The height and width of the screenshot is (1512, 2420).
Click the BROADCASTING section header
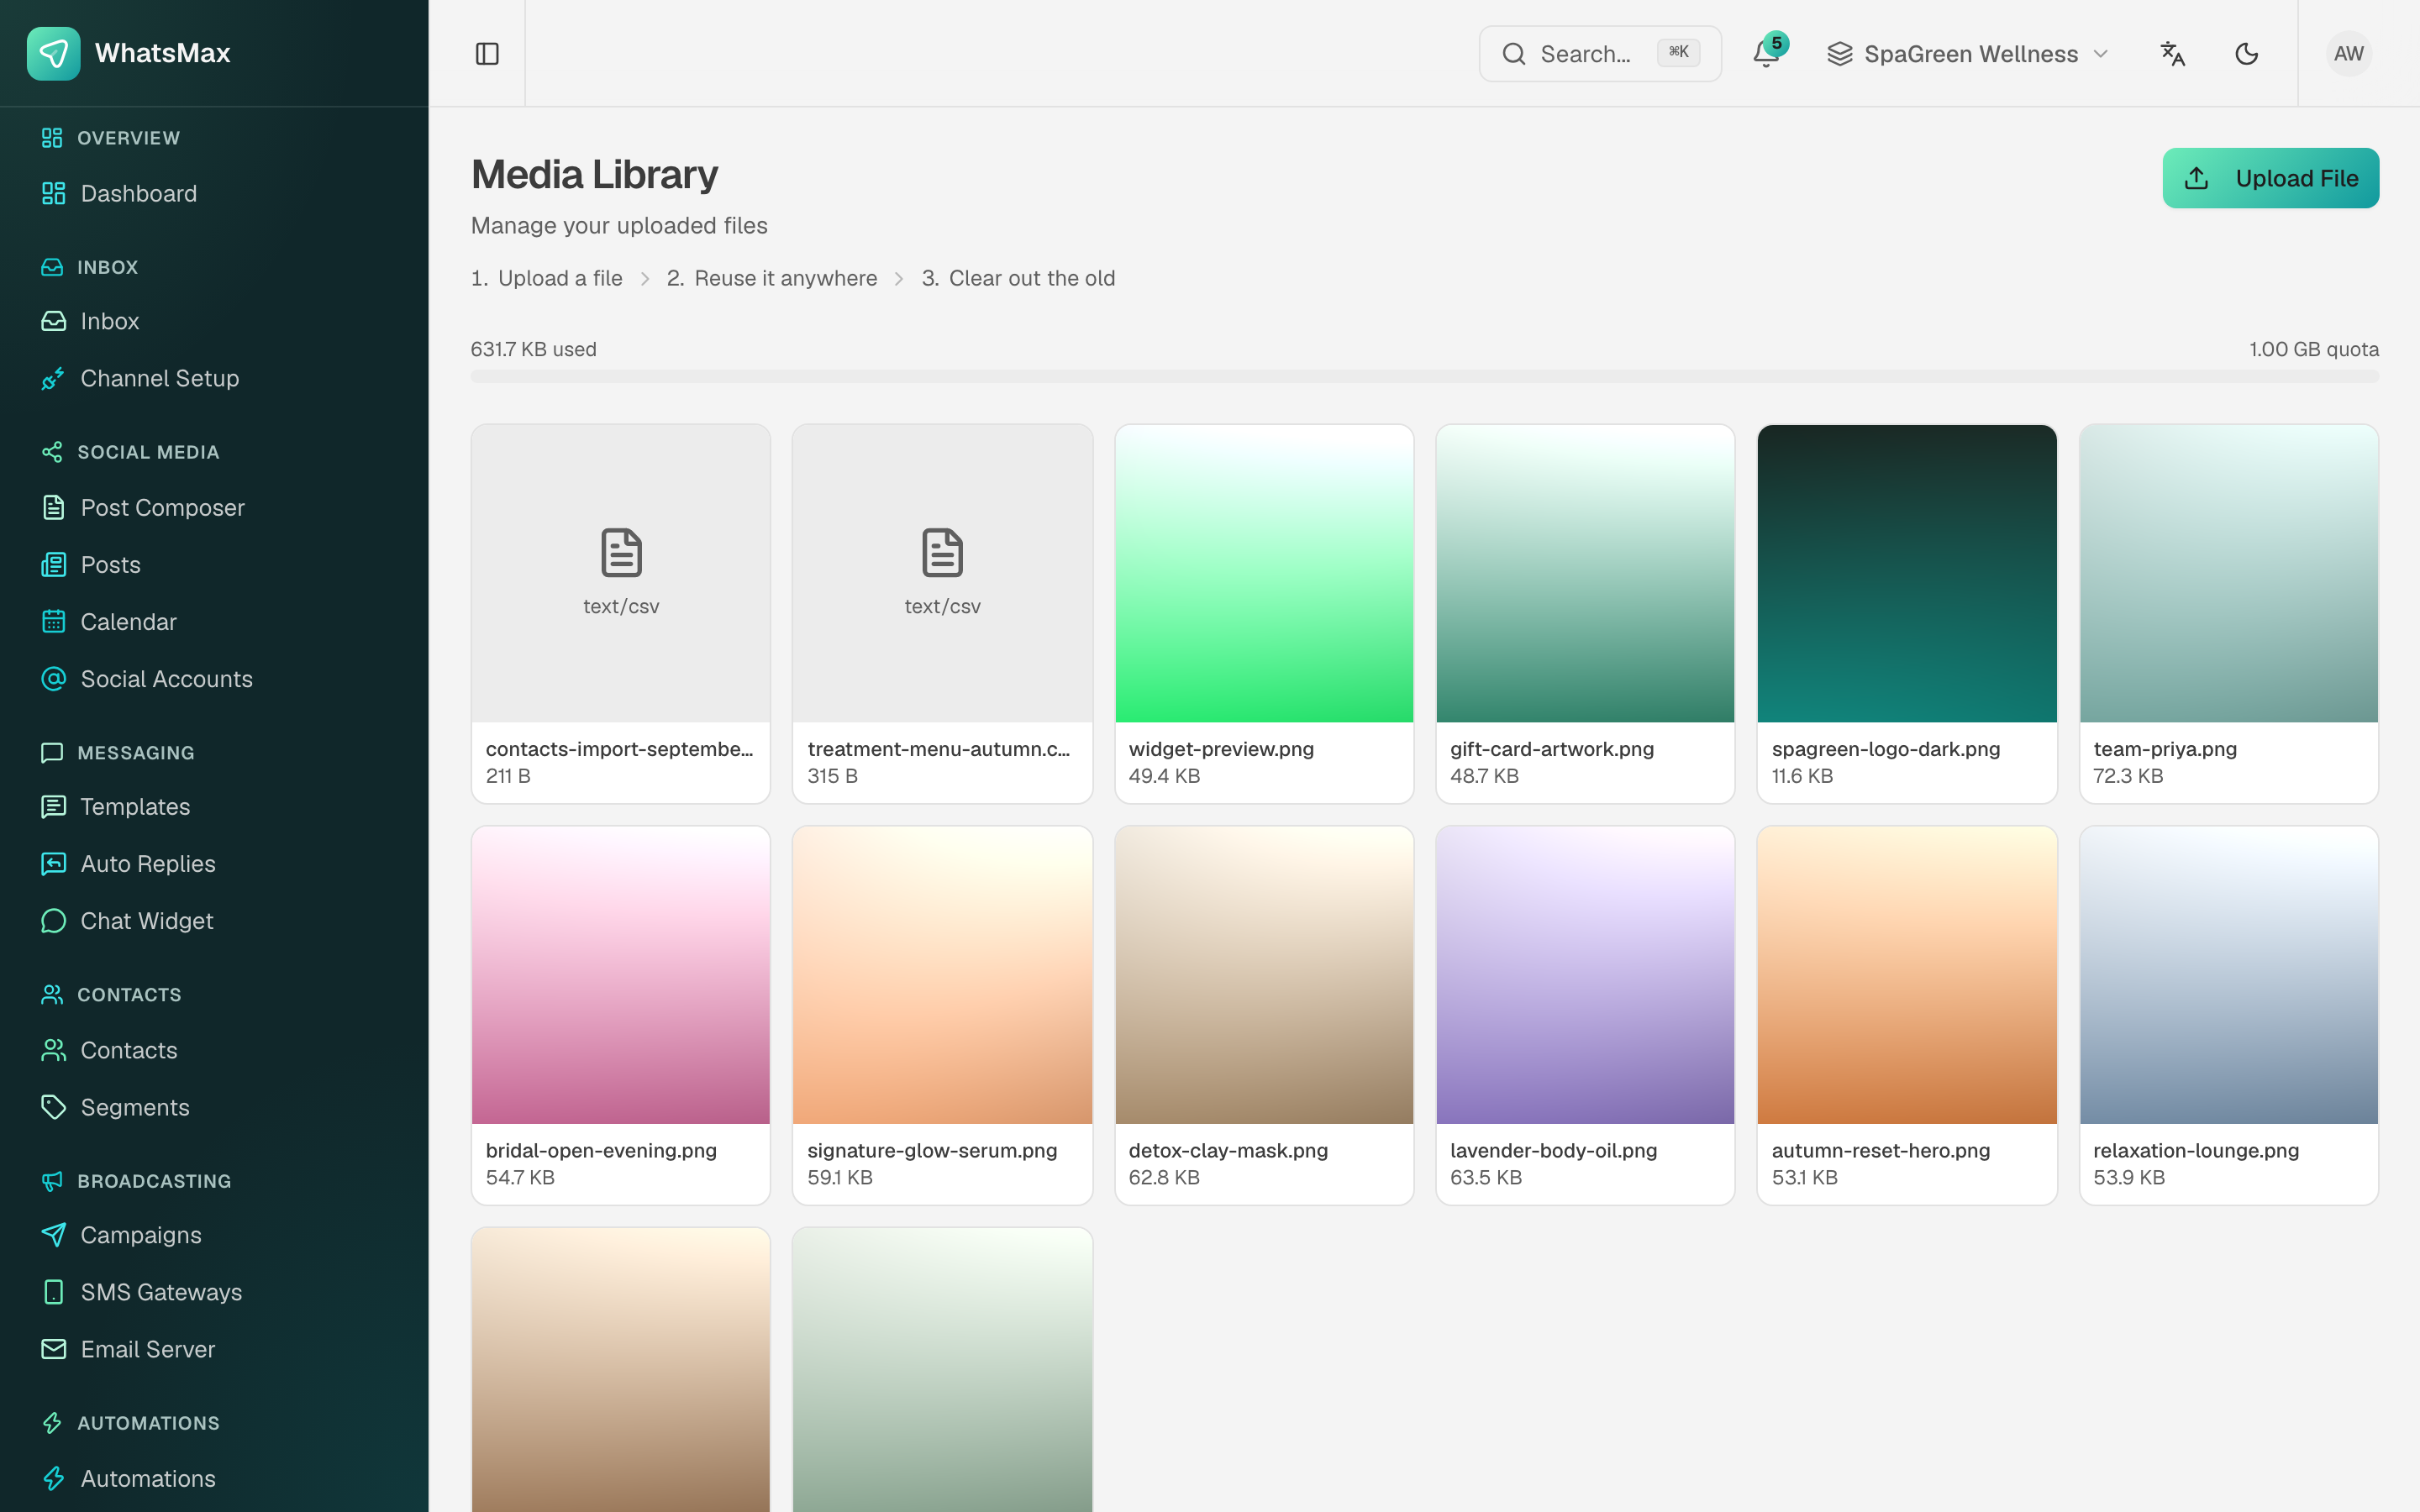[x=154, y=1181]
